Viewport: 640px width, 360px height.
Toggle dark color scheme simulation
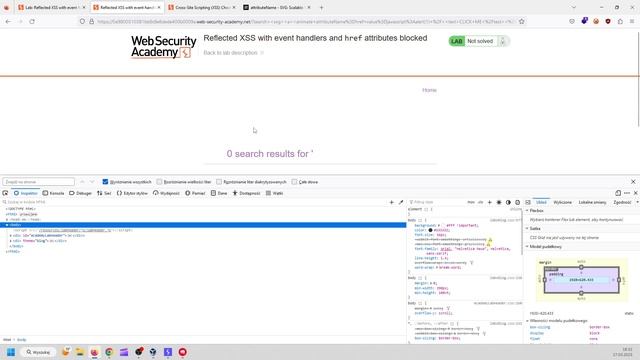pyautogui.click(x=508, y=202)
